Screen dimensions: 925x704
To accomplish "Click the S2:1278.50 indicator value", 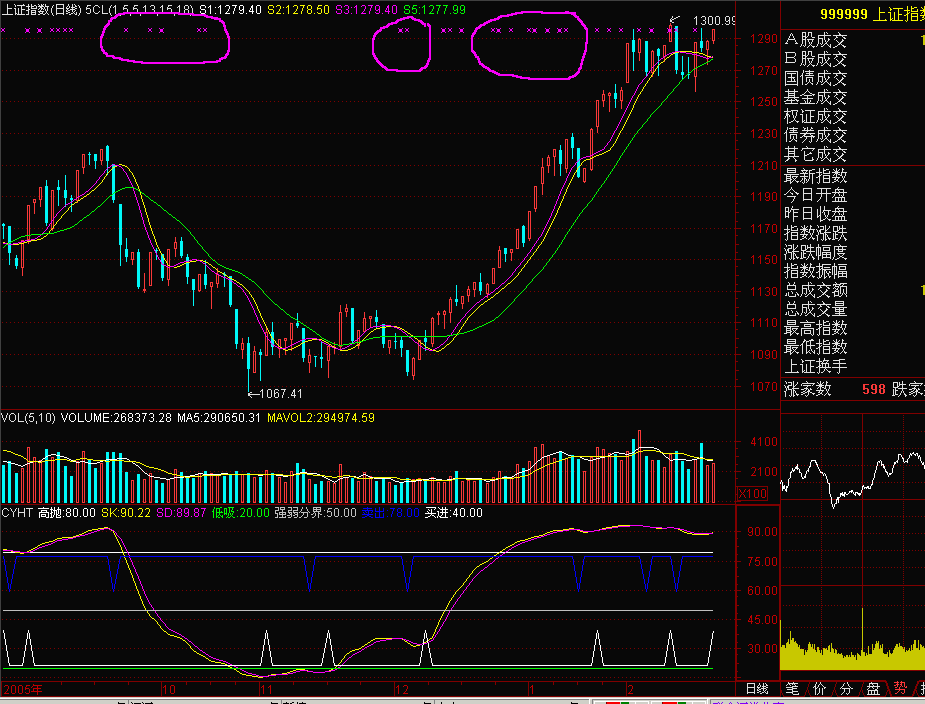I will tap(298, 10).
